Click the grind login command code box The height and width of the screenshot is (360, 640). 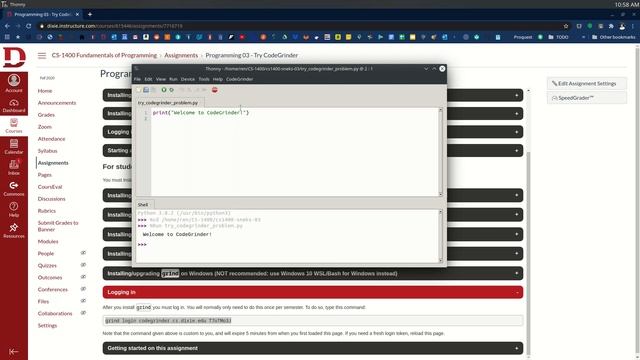(313, 320)
